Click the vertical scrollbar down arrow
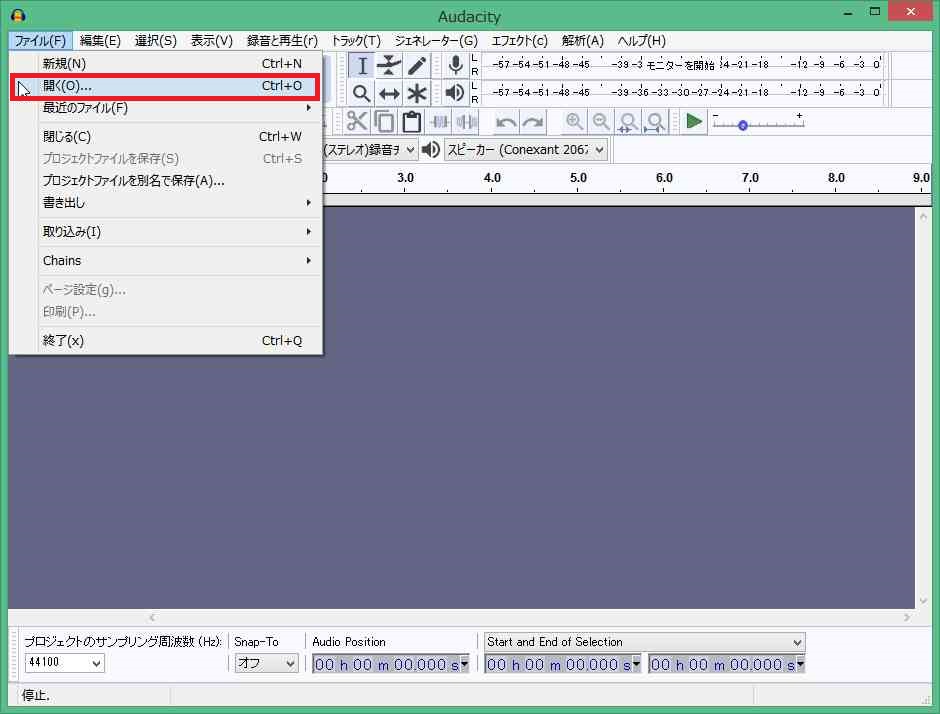This screenshot has height=714, width=940. tap(923, 600)
